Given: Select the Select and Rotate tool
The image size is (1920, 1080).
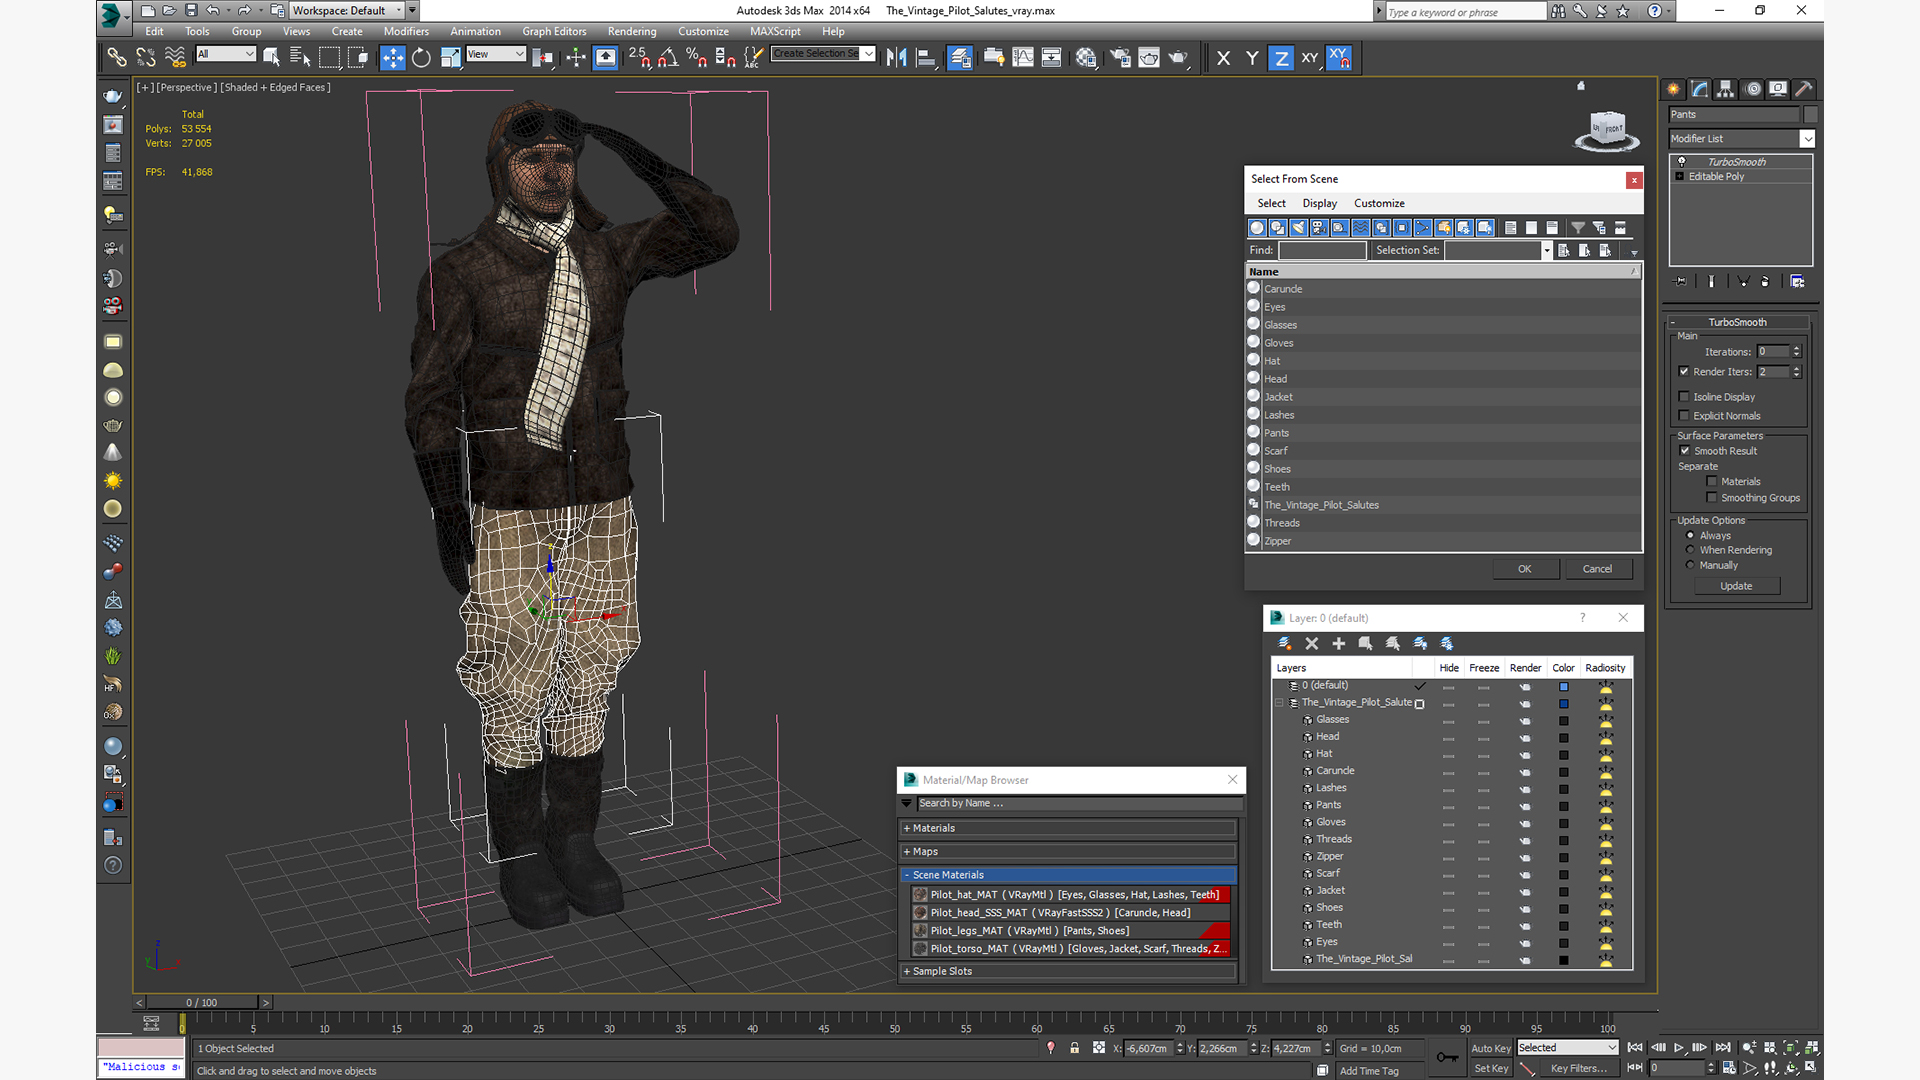Looking at the screenshot, I should point(421,58).
